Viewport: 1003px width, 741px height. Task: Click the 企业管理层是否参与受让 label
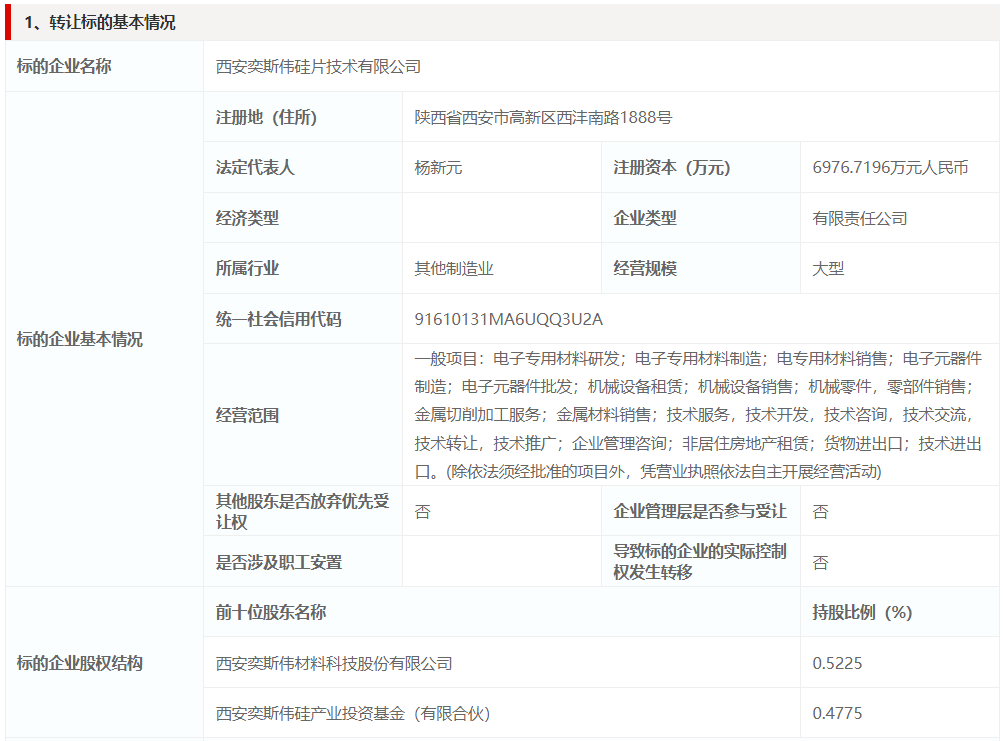[700, 511]
